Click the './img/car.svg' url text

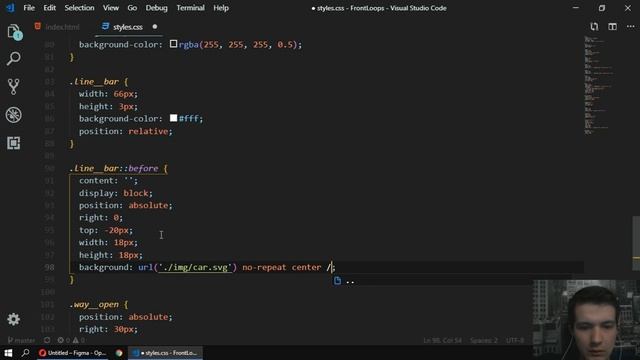[x=196, y=267]
